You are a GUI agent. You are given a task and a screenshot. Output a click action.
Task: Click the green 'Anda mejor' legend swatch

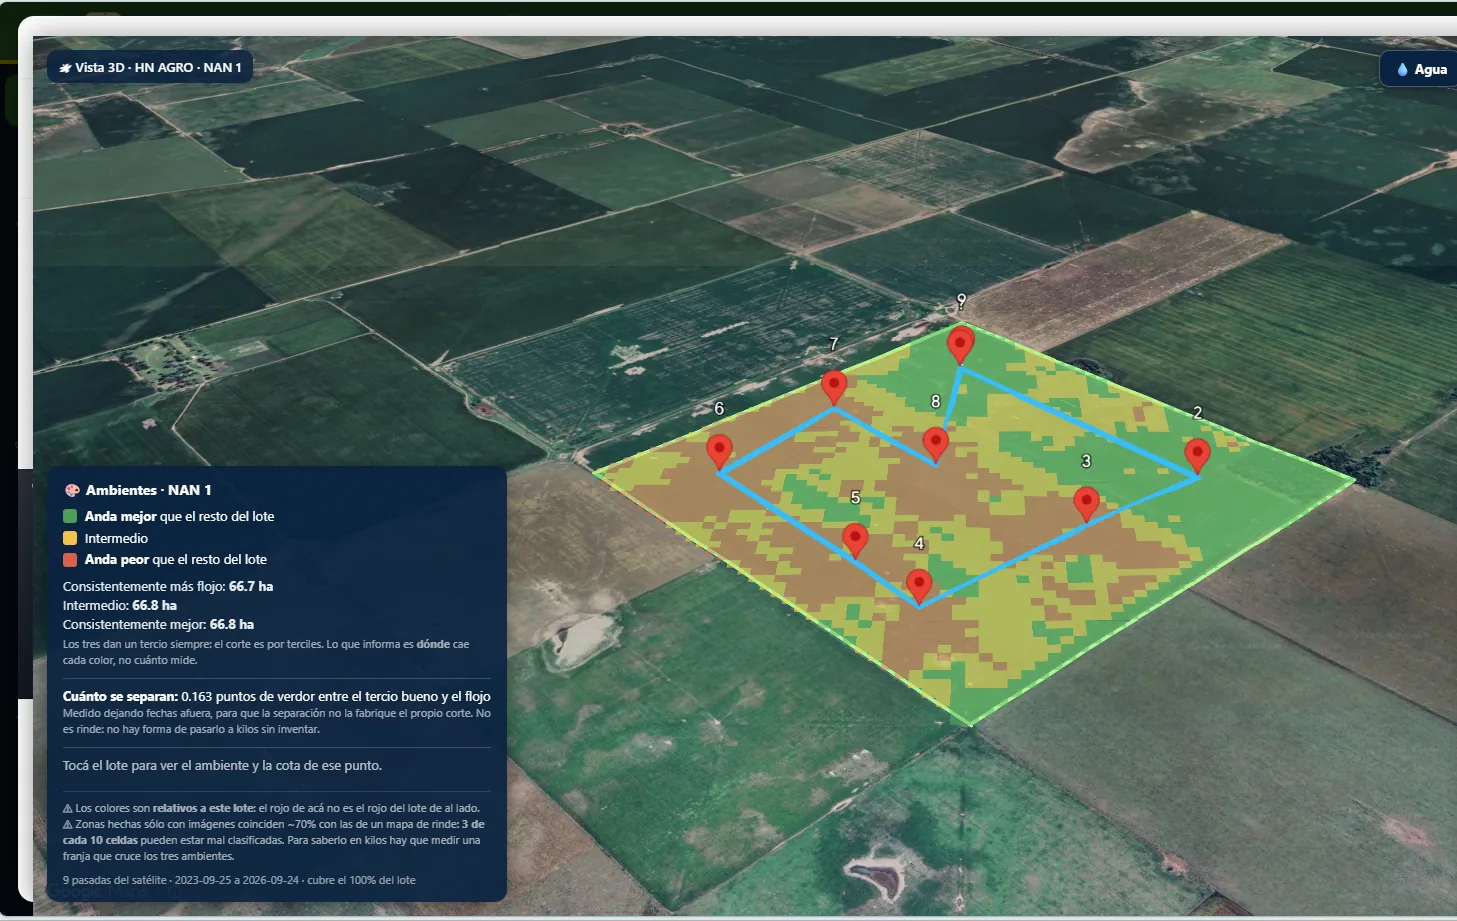tap(70, 516)
